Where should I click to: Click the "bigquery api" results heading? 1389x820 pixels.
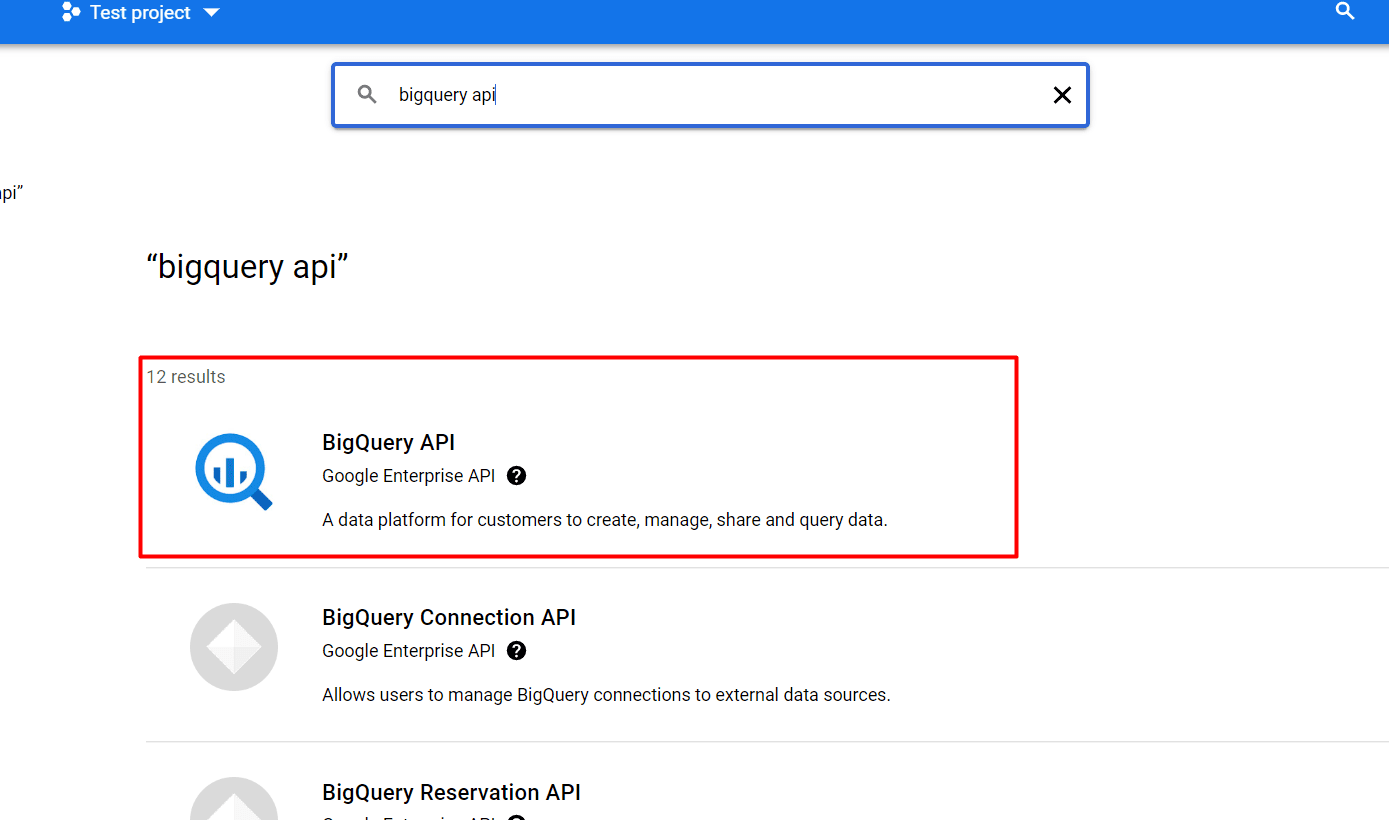point(247,267)
